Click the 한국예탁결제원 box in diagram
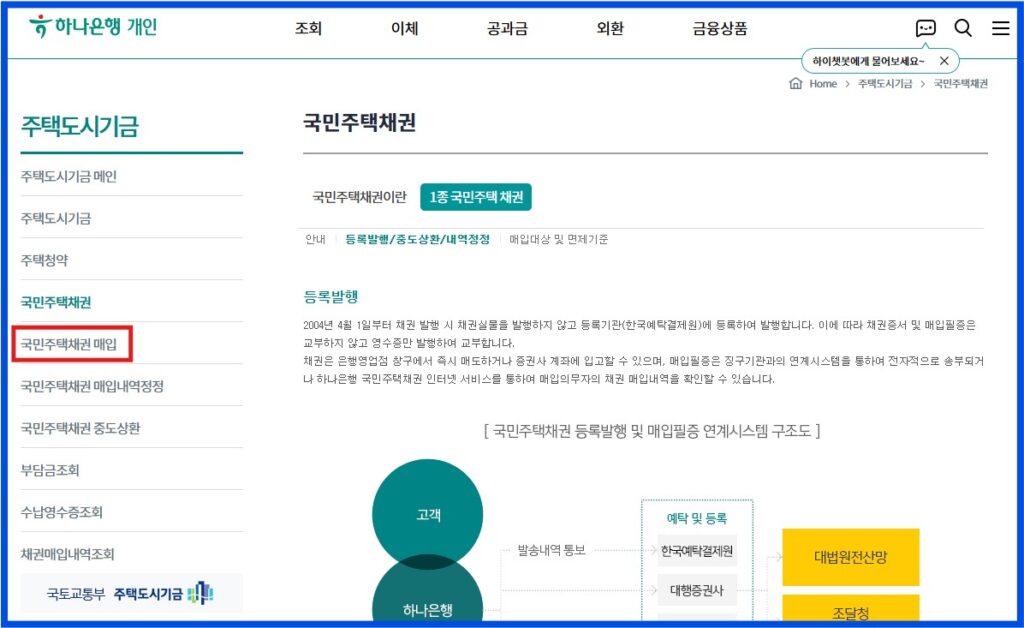 click(697, 551)
